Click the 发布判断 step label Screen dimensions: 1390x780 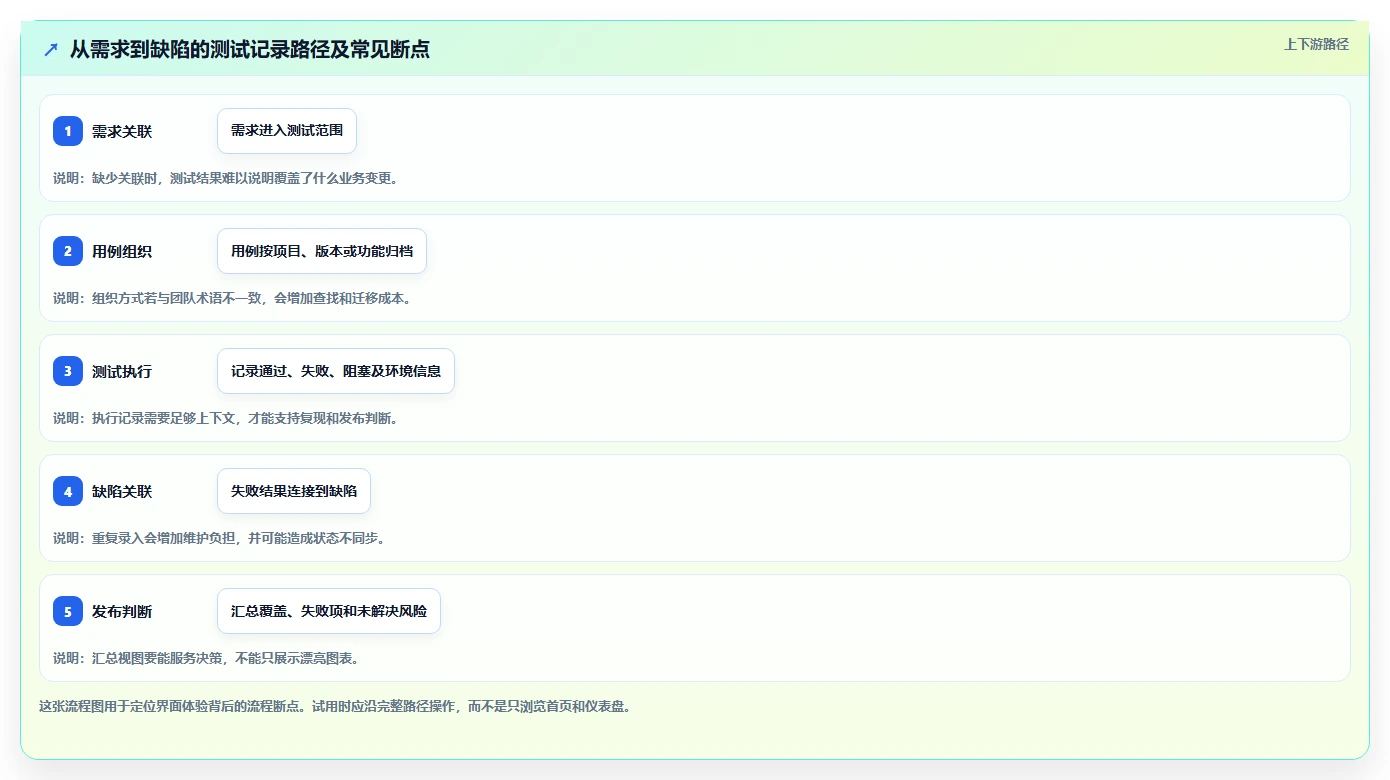[122, 611]
